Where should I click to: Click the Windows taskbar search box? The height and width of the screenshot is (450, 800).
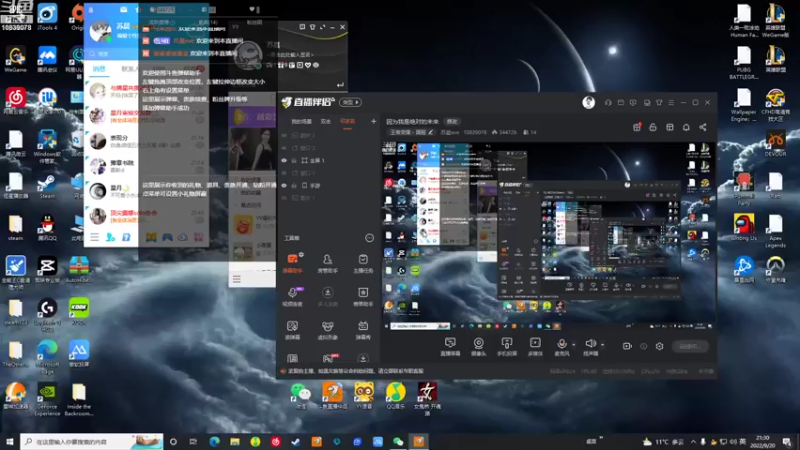pos(92,441)
